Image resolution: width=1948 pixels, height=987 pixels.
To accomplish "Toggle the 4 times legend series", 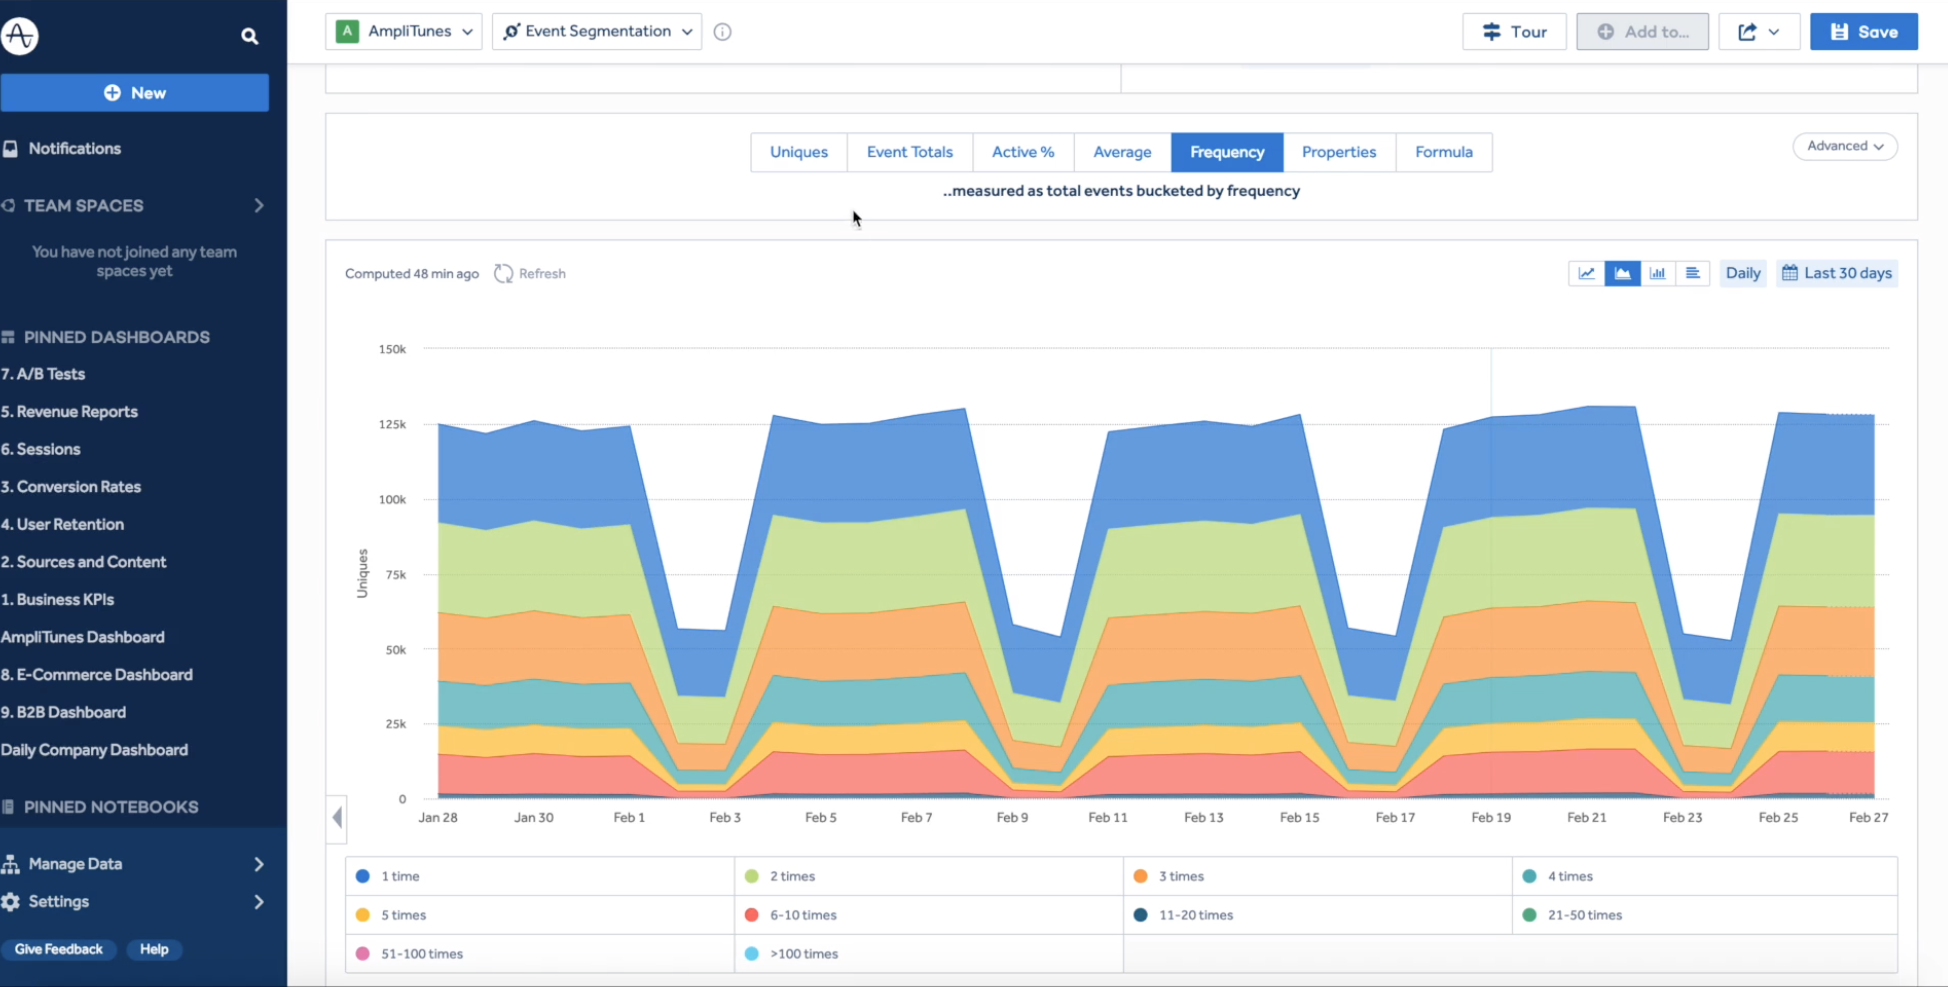I will point(1705,876).
